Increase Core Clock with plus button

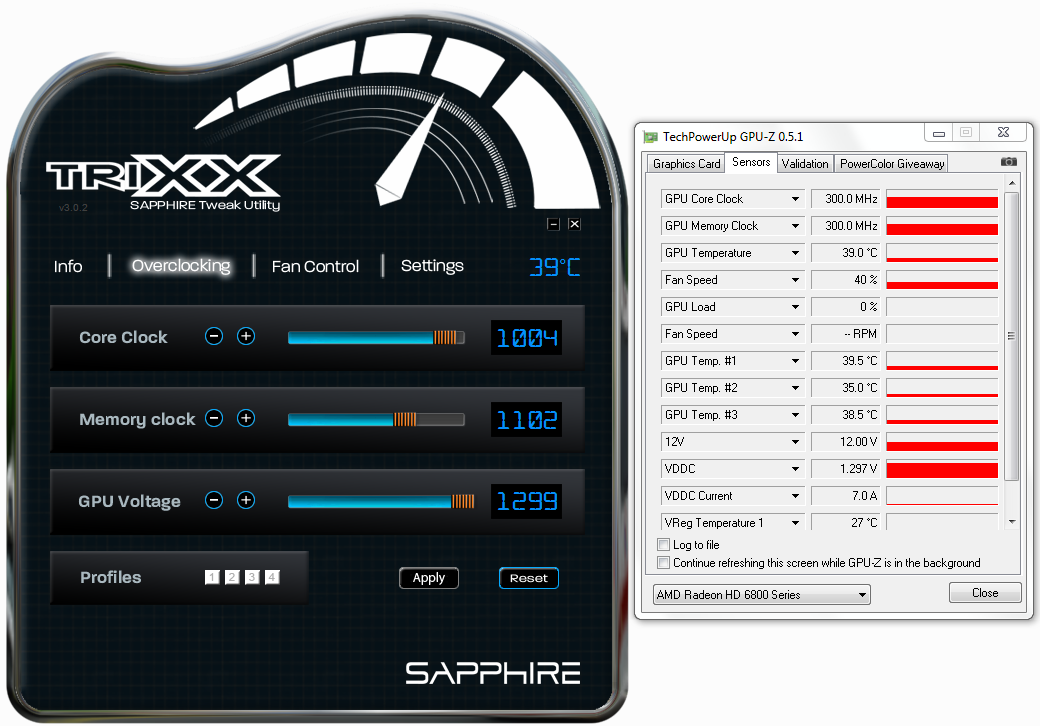tap(246, 336)
